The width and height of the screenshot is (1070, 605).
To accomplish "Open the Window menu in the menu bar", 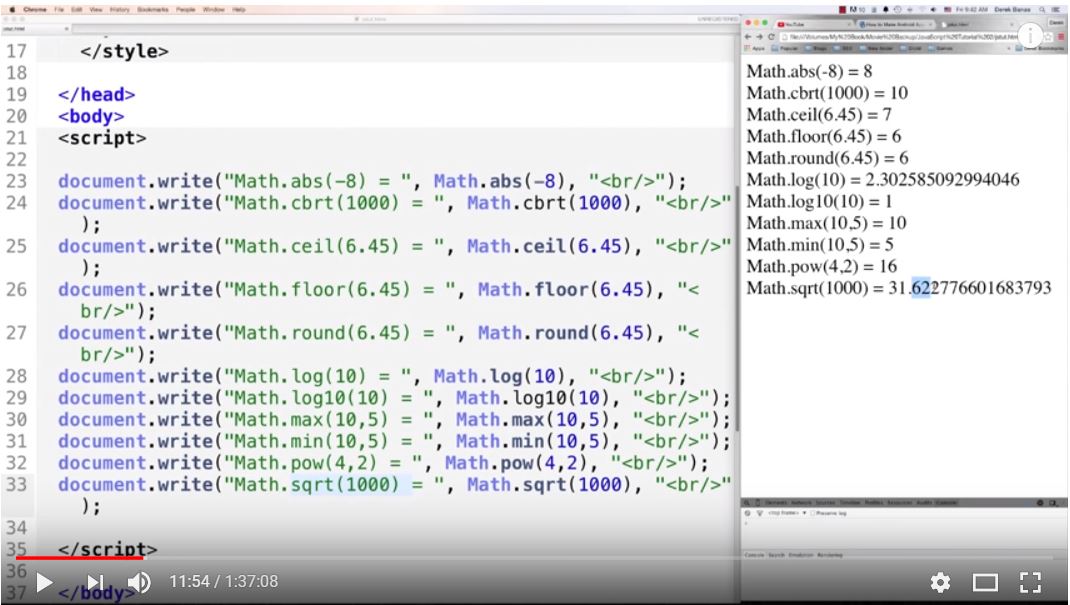I will click(x=214, y=10).
